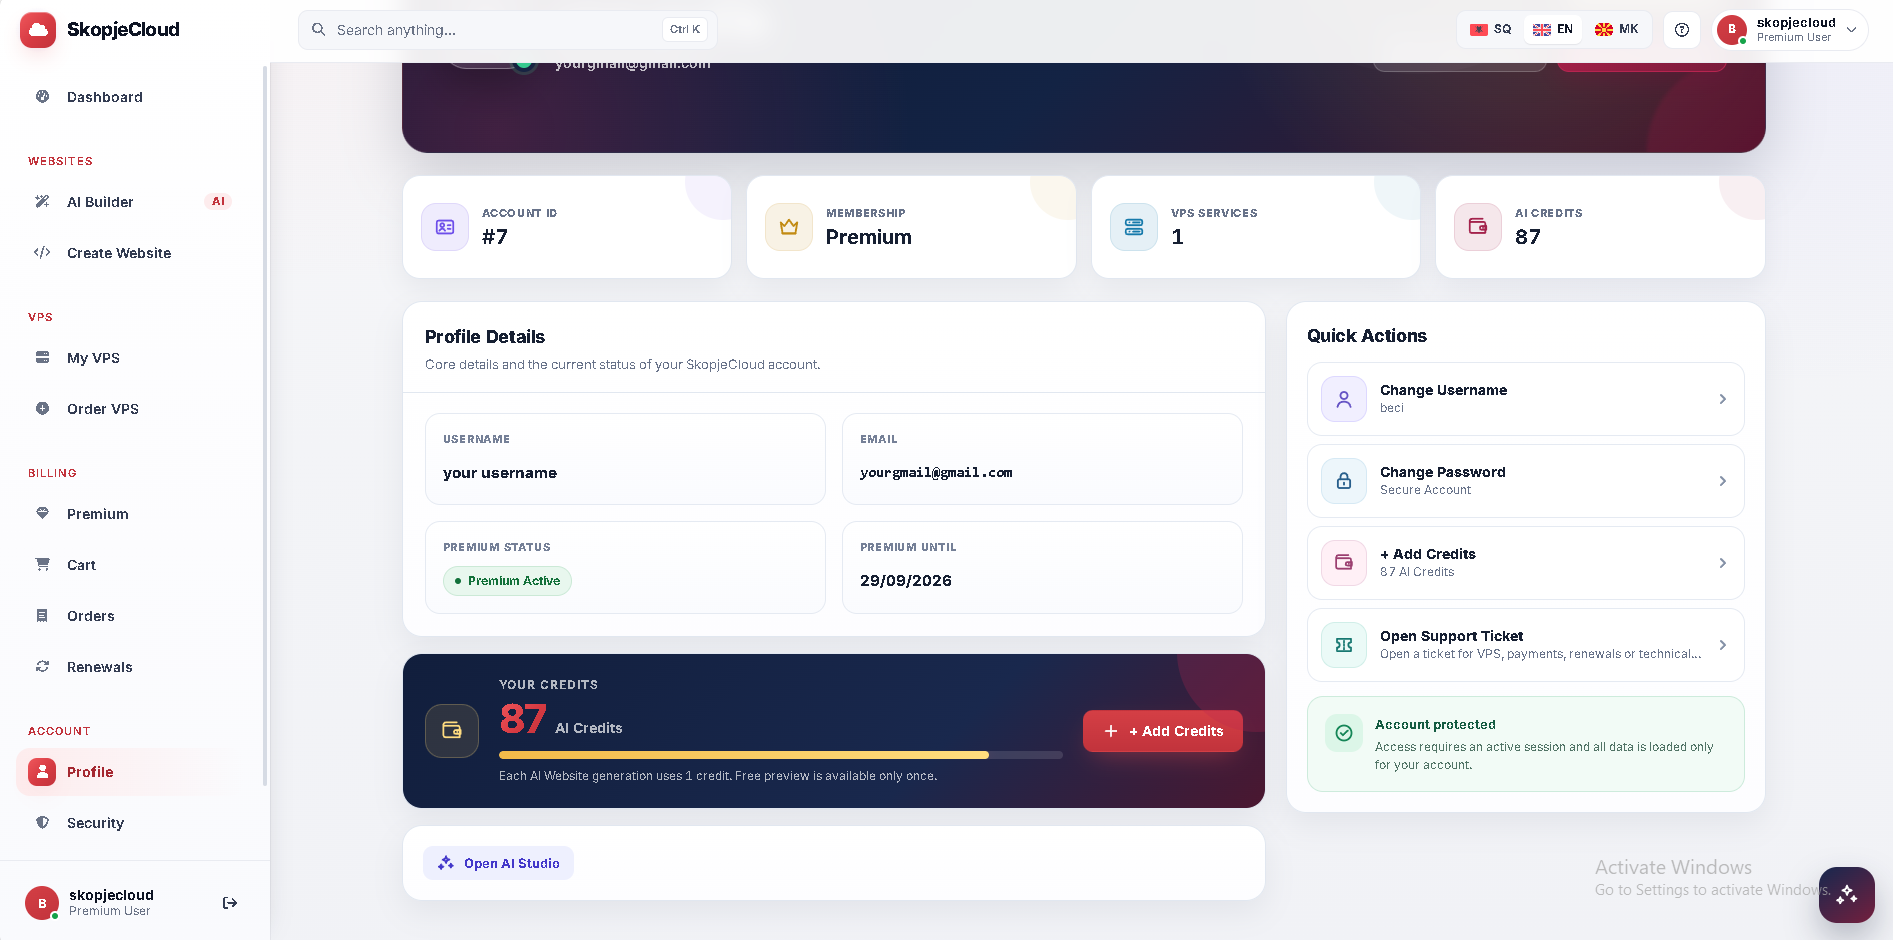Click the SkopjeCloud cloud logo icon
The height and width of the screenshot is (940, 1893).
point(38,30)
